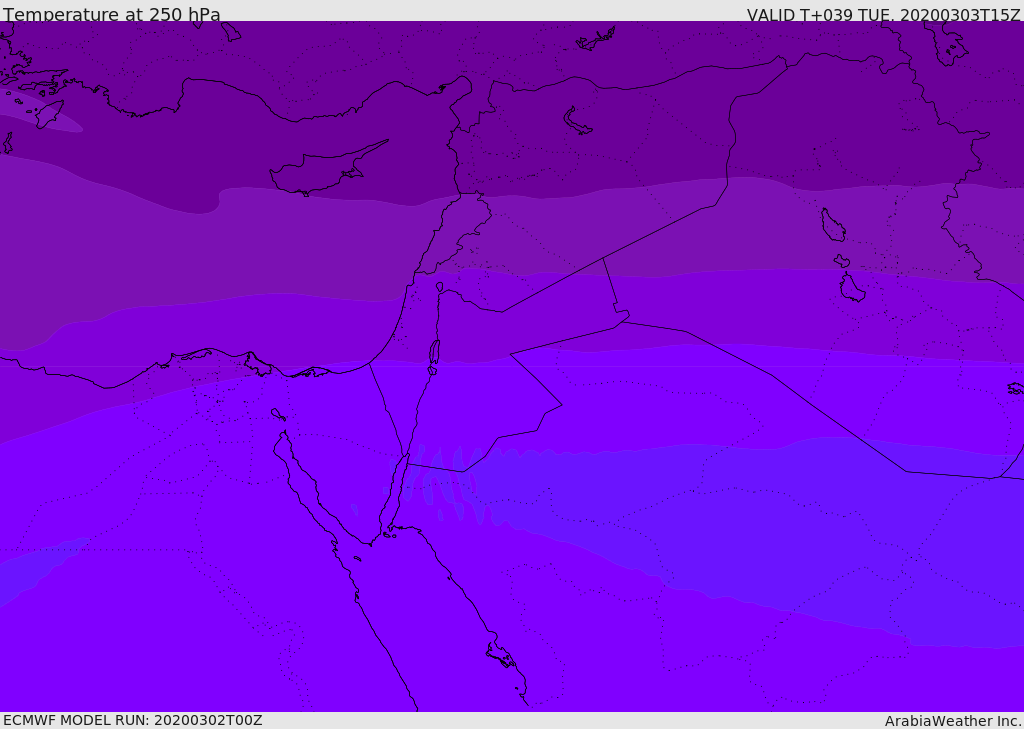1024x729 pixels.
Task: Click the 'VALID T+039 TUE. 20200303T15Z' label
Action: (x=884, y=15)
